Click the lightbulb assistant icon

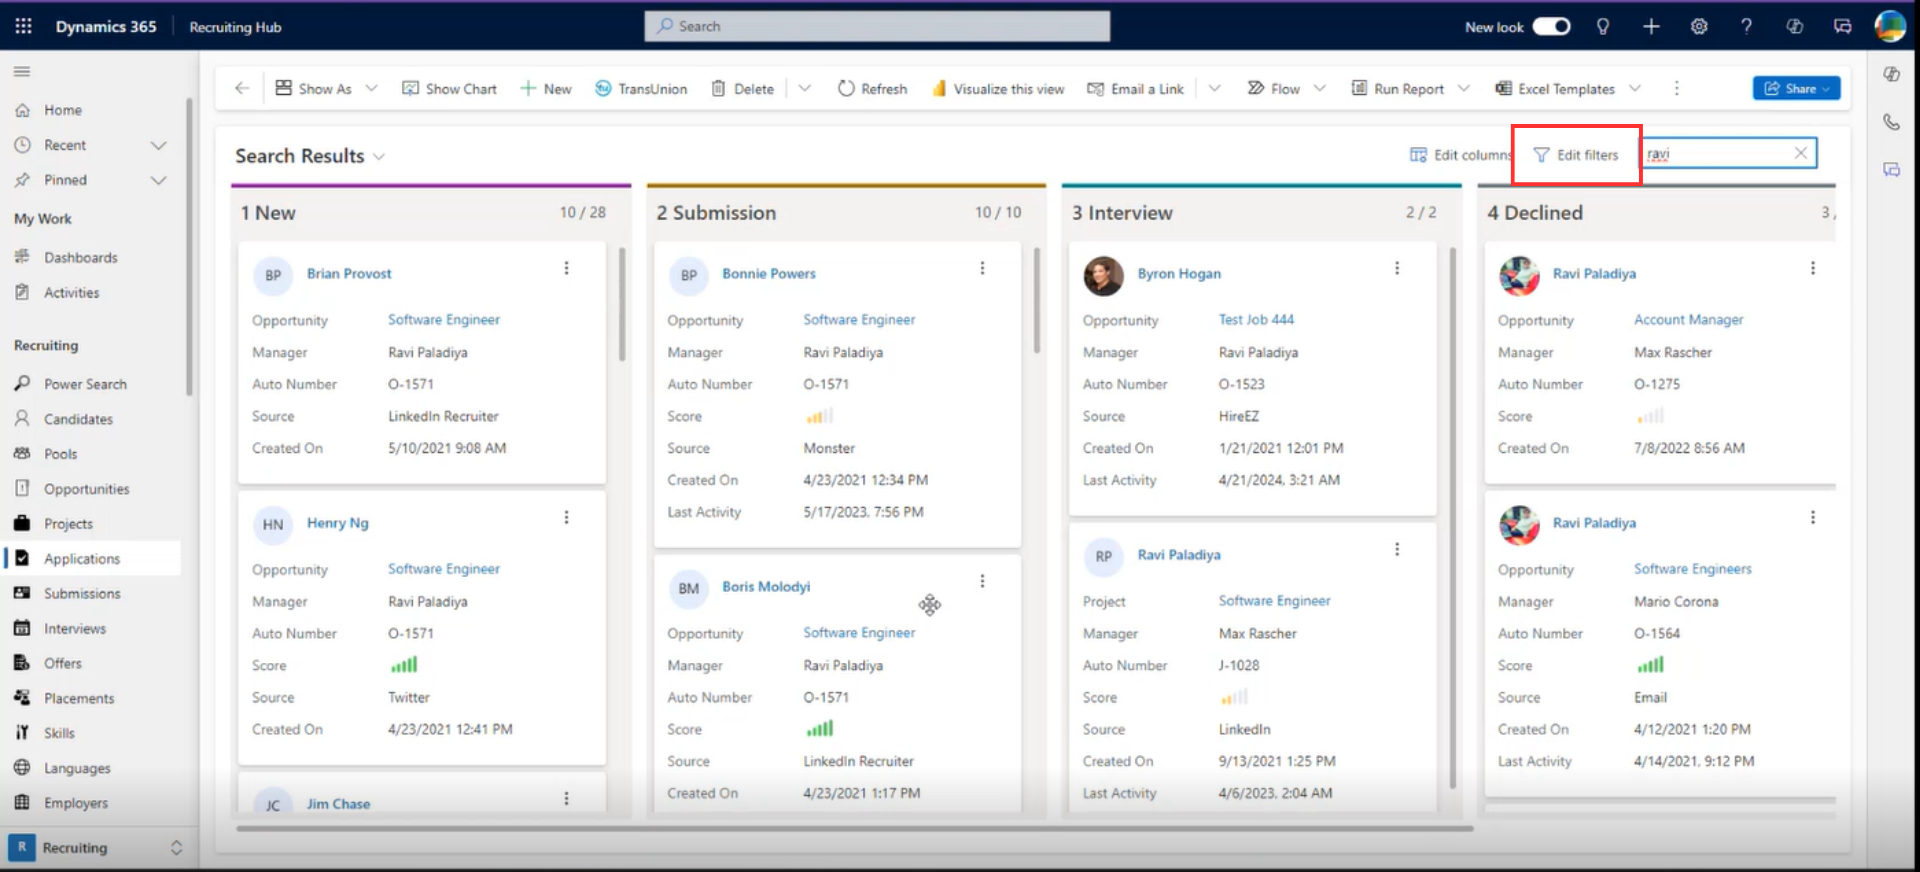tap(1603, 26)
